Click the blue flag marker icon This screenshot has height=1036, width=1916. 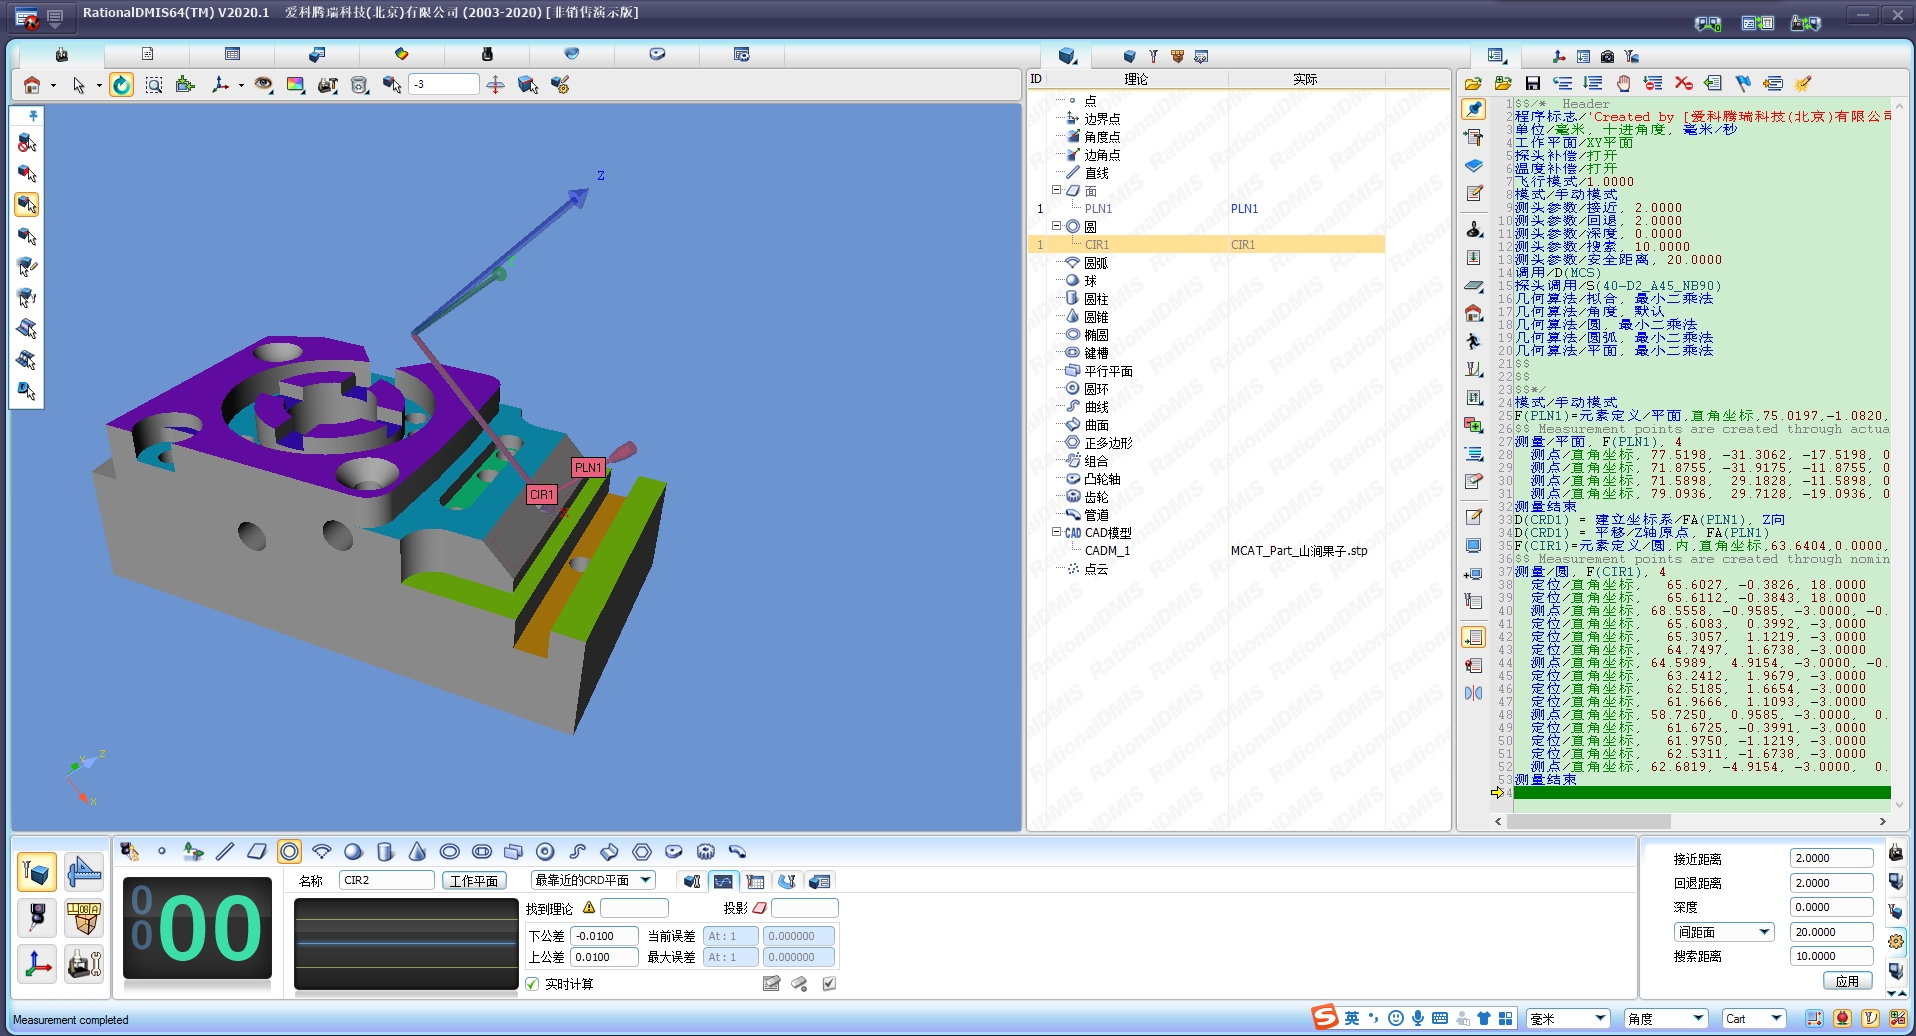(x=1743, y=83)
